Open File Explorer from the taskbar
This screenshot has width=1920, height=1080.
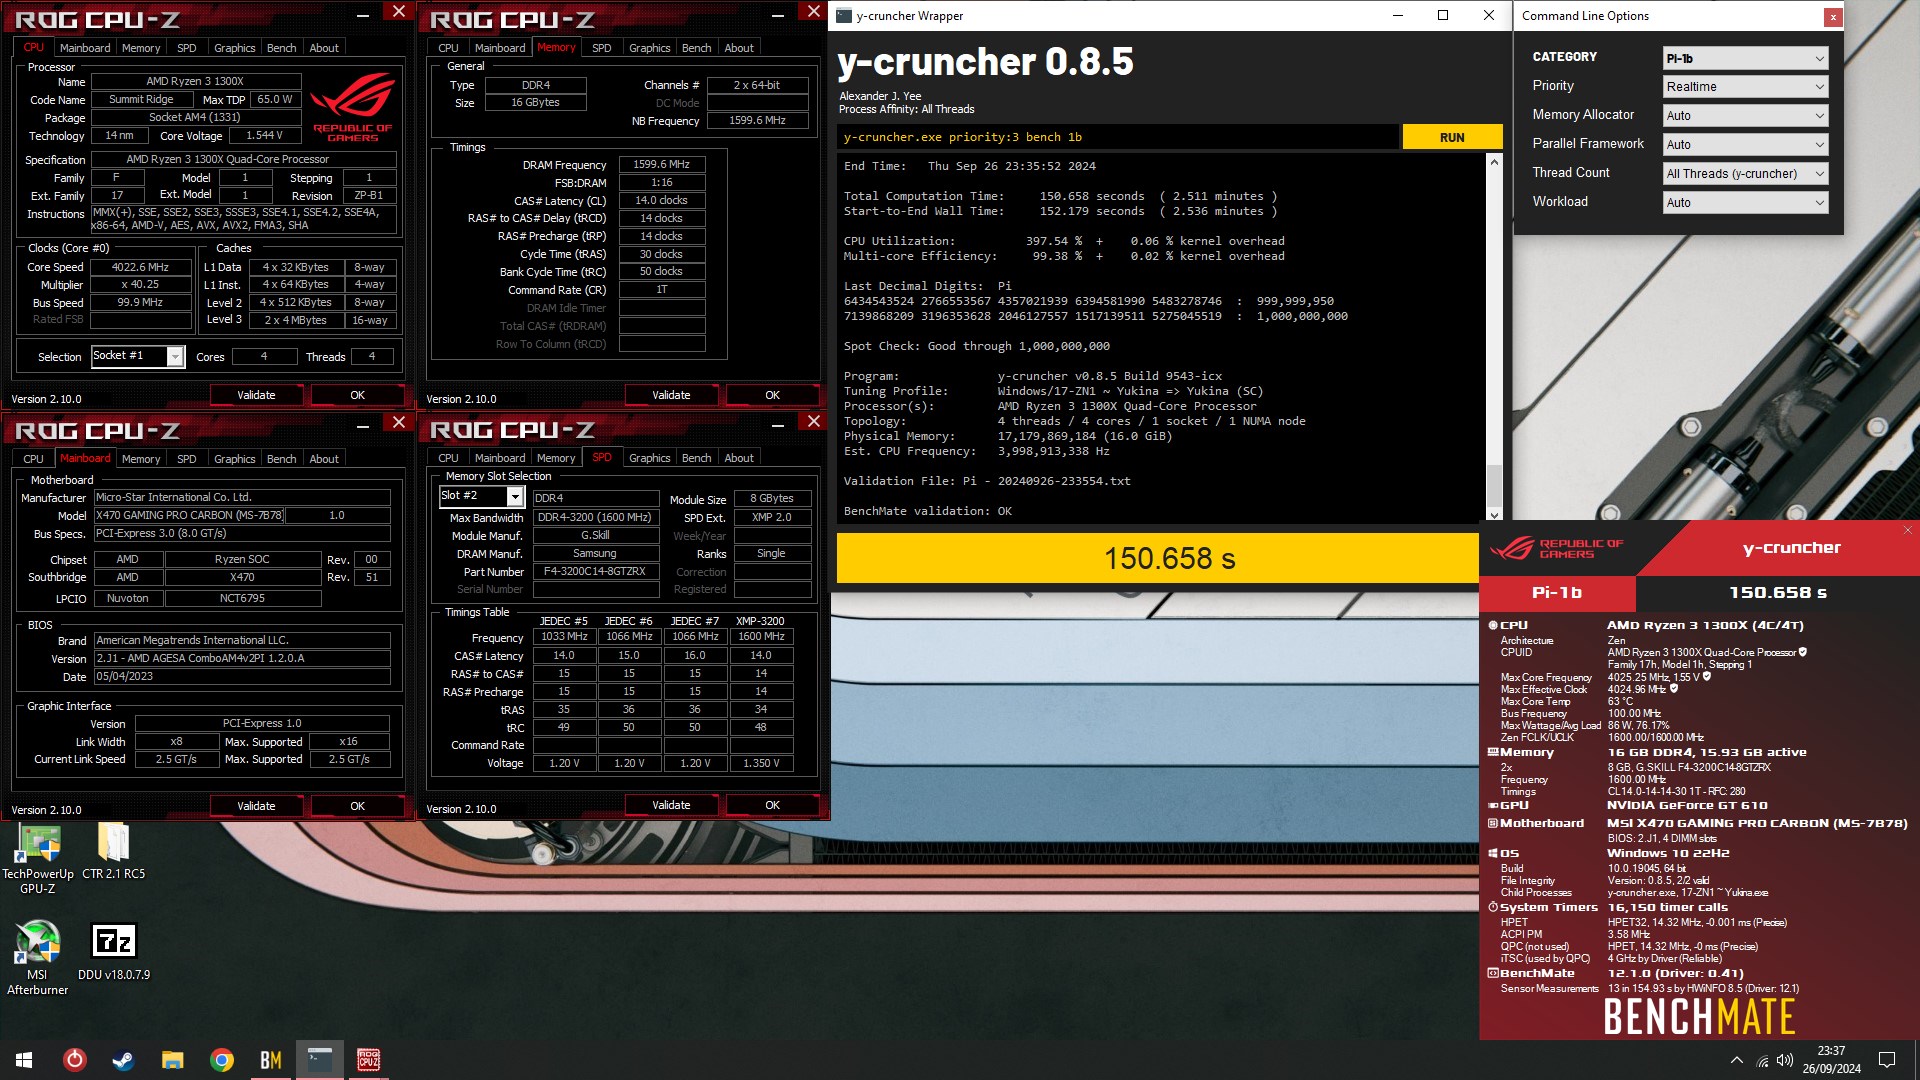pos(173,1060)
